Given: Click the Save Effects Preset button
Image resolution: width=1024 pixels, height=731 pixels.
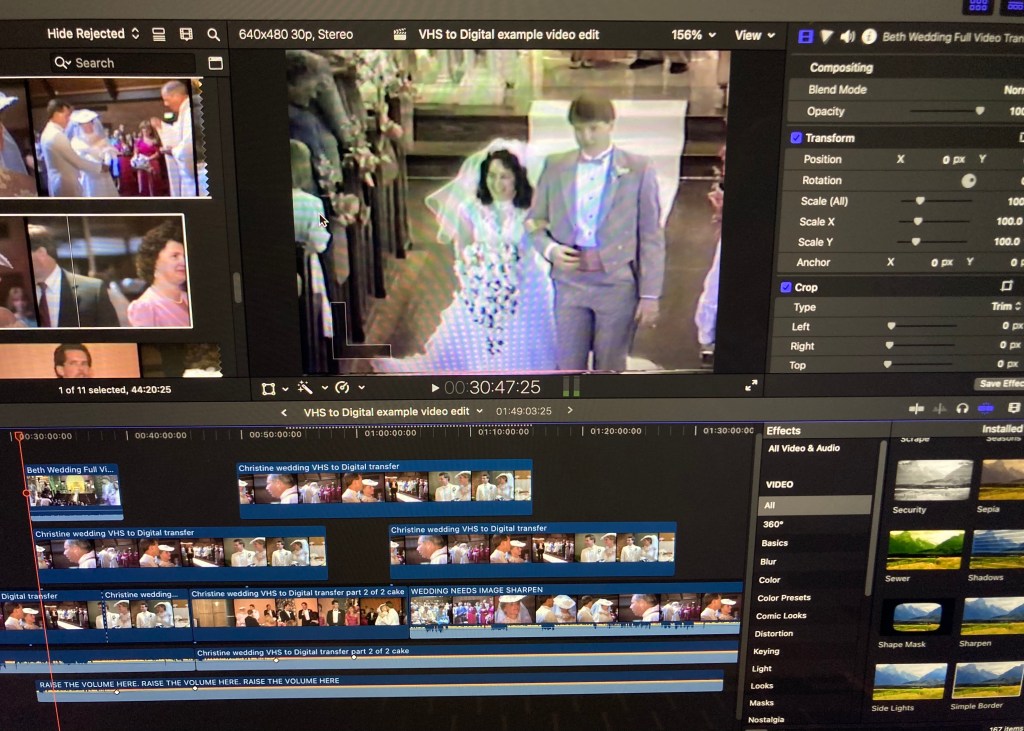Looking at the screenshot, I should click(x=998, y=384).
